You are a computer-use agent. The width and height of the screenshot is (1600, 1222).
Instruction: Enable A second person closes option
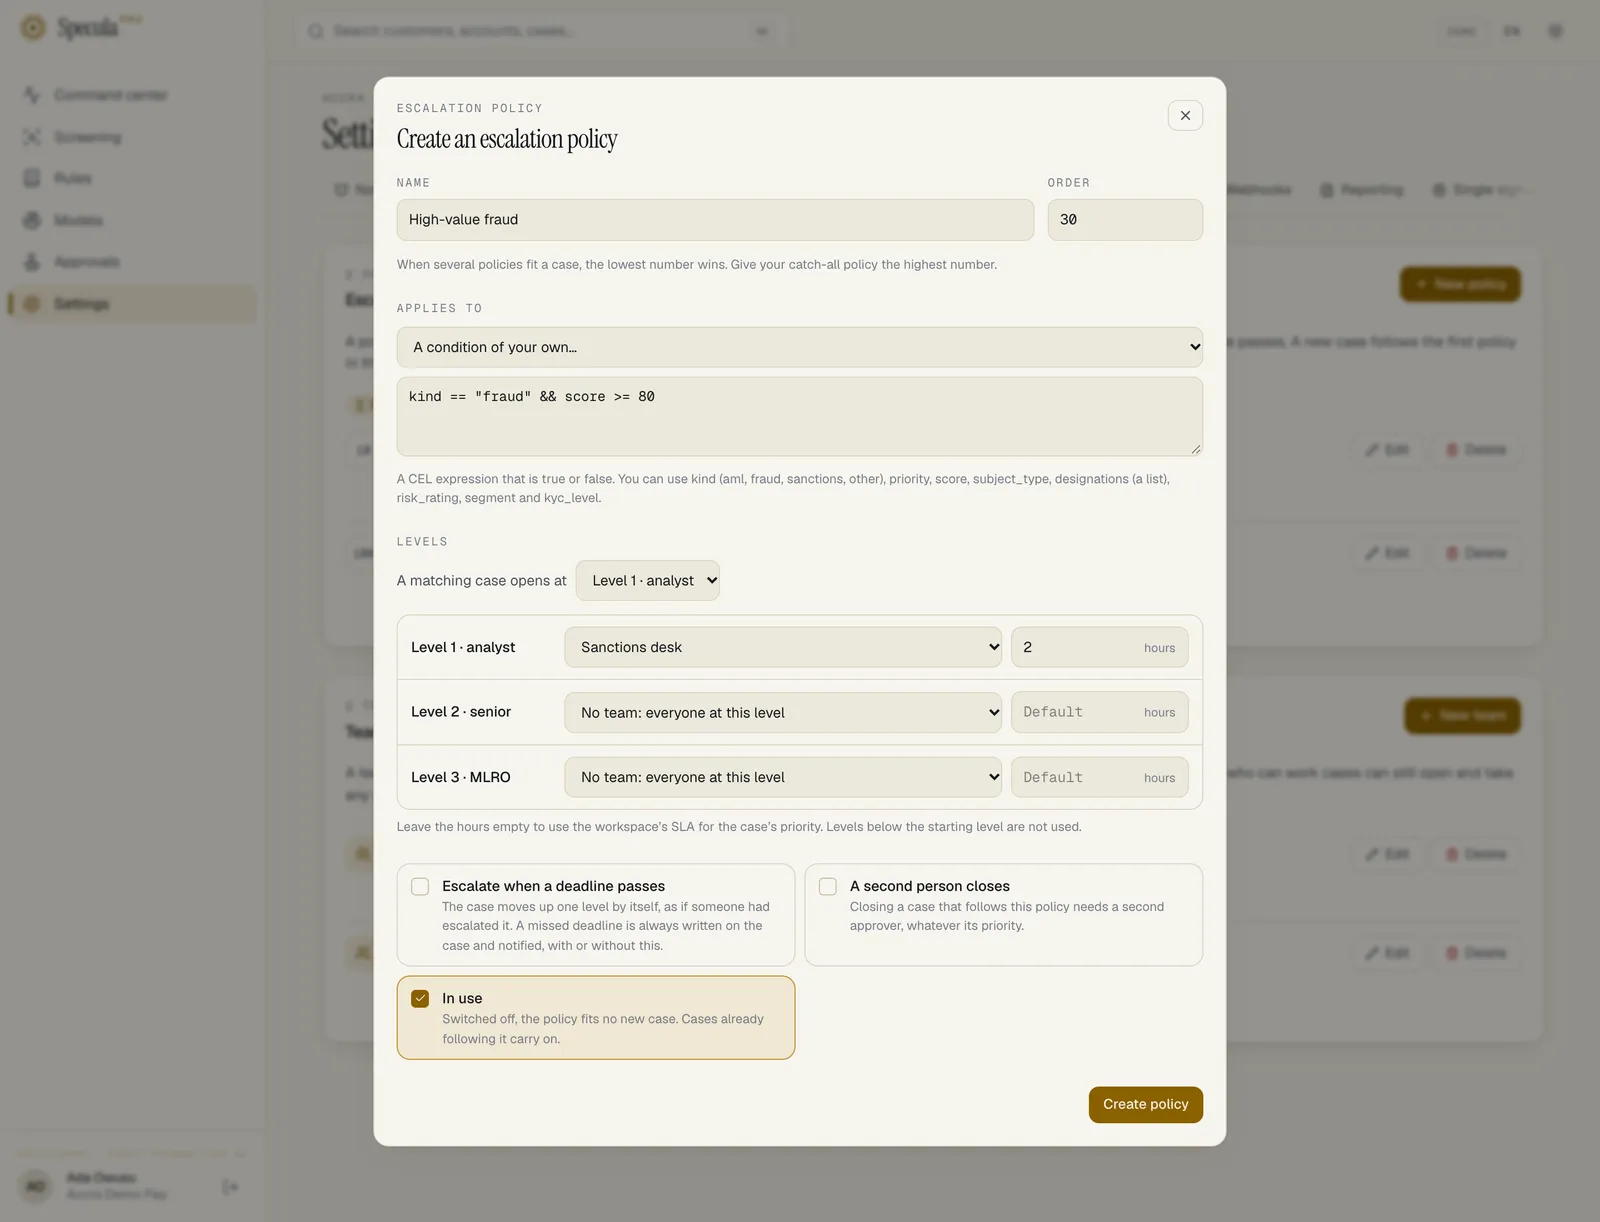coord(828,887)
